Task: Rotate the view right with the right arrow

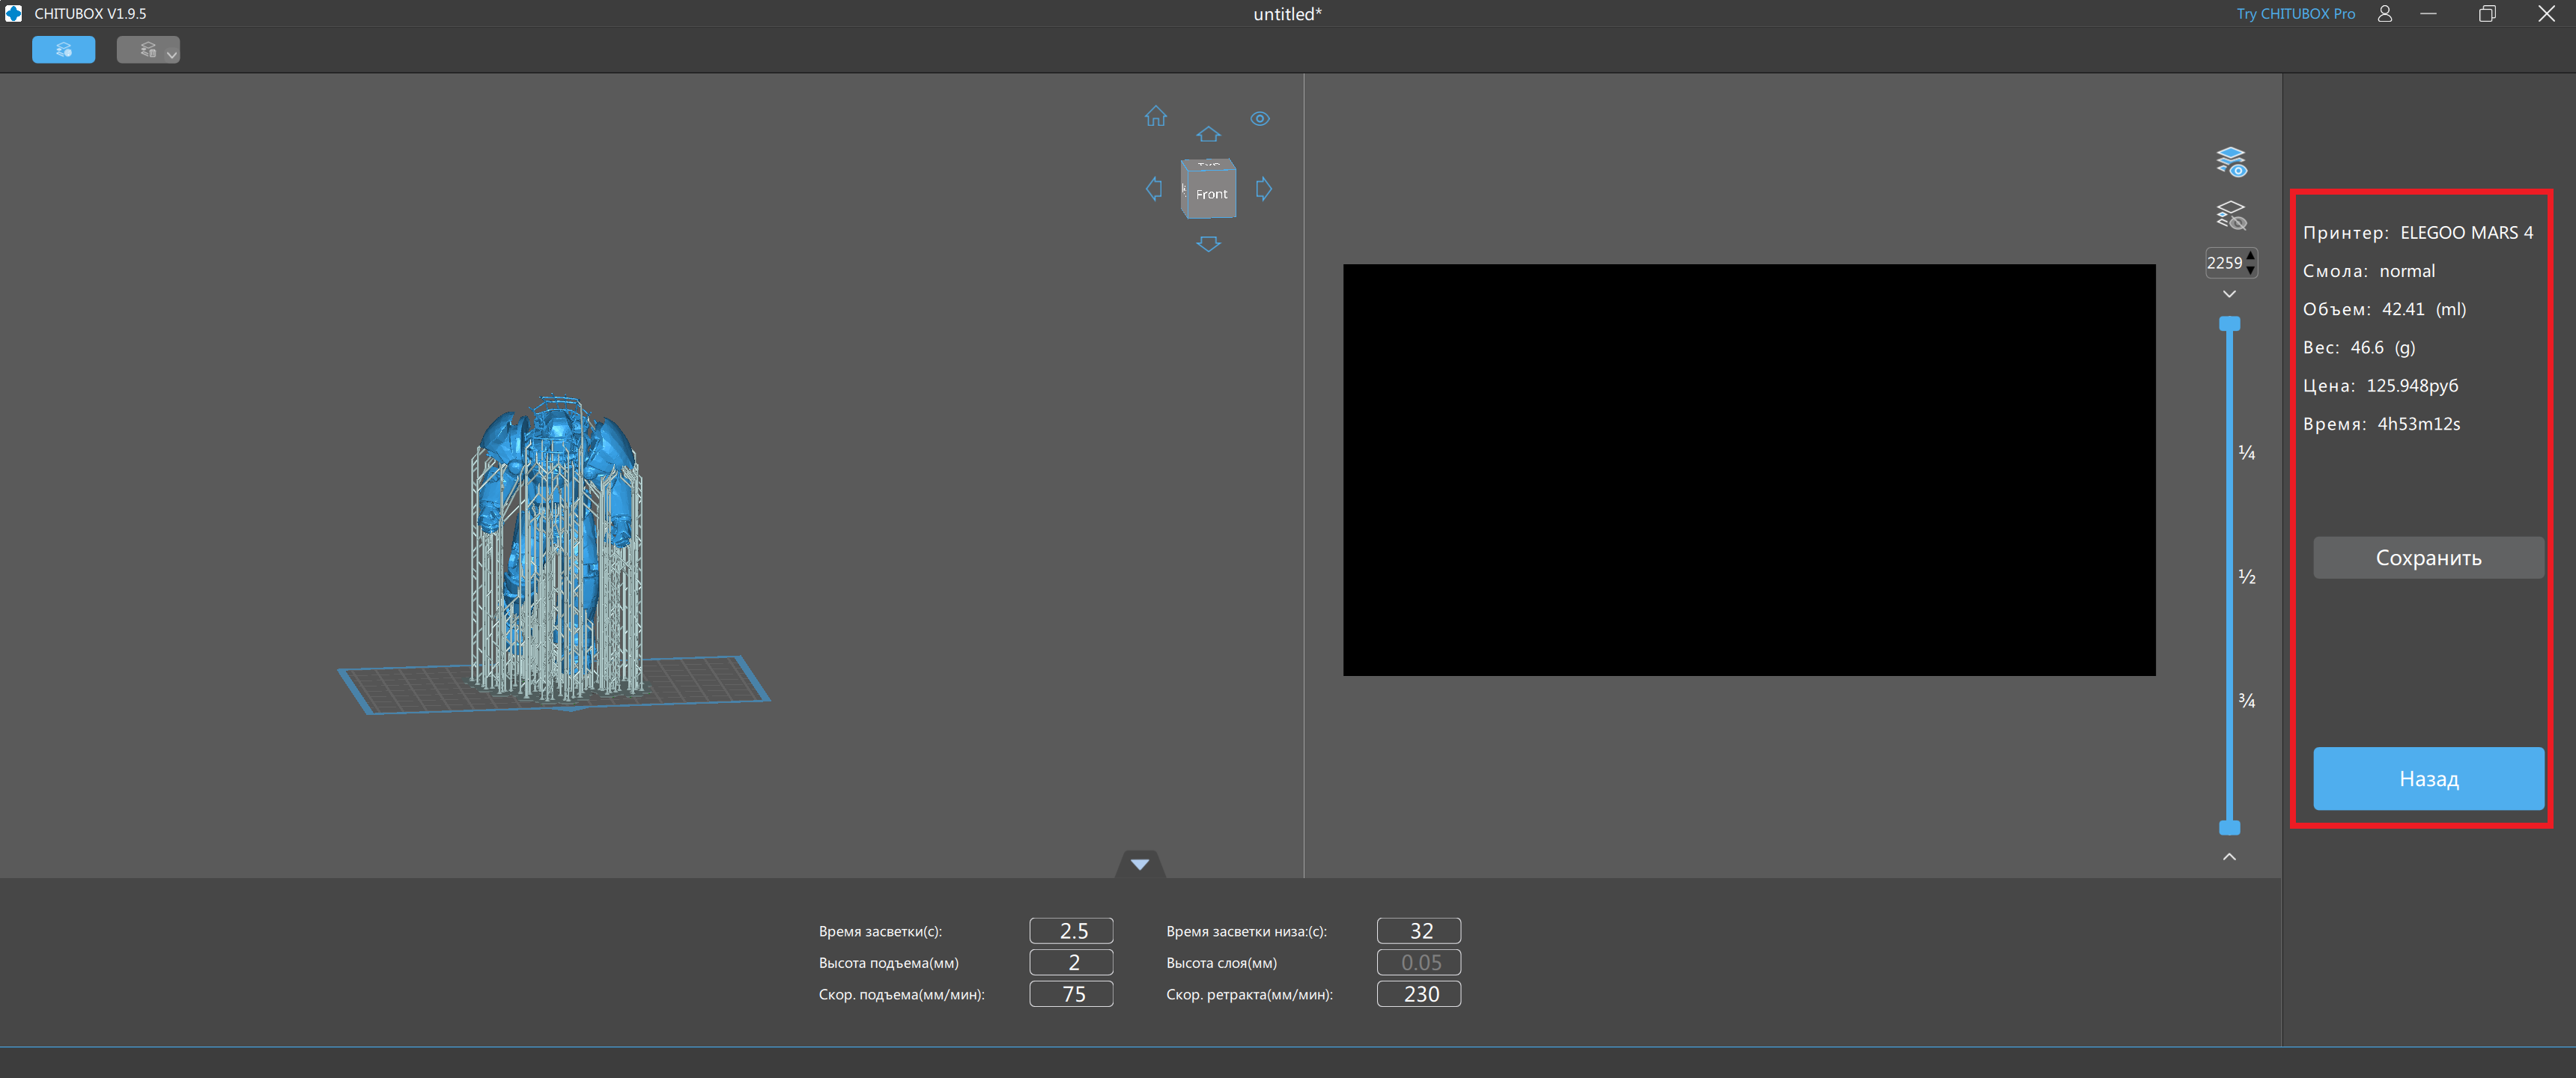Action: pos(1264,189)
